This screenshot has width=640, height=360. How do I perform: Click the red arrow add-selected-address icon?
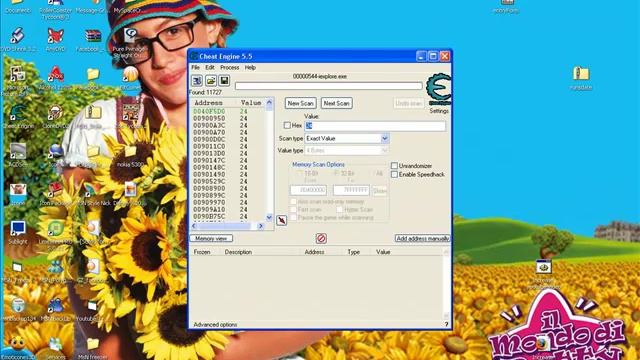[x=282, y=220]
